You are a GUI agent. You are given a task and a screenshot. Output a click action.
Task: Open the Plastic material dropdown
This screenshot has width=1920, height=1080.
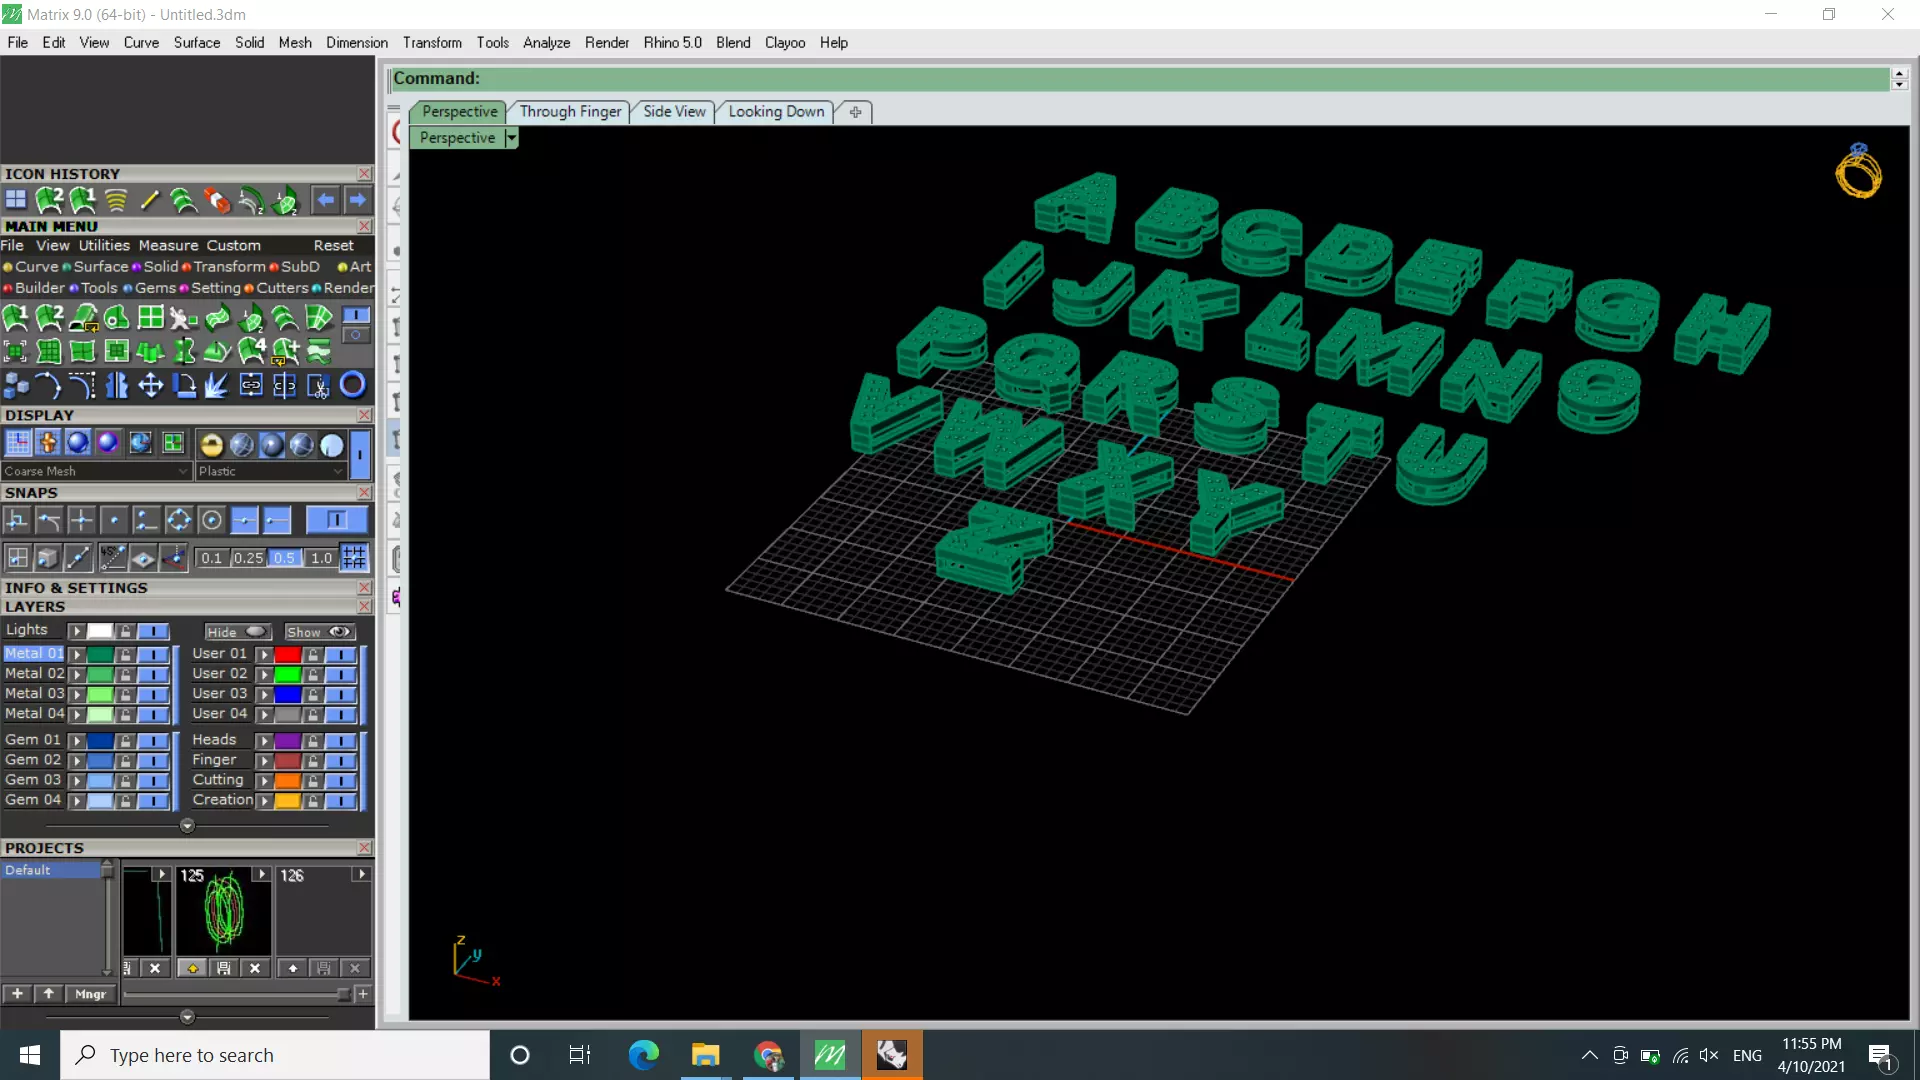(x=270, y=471)
